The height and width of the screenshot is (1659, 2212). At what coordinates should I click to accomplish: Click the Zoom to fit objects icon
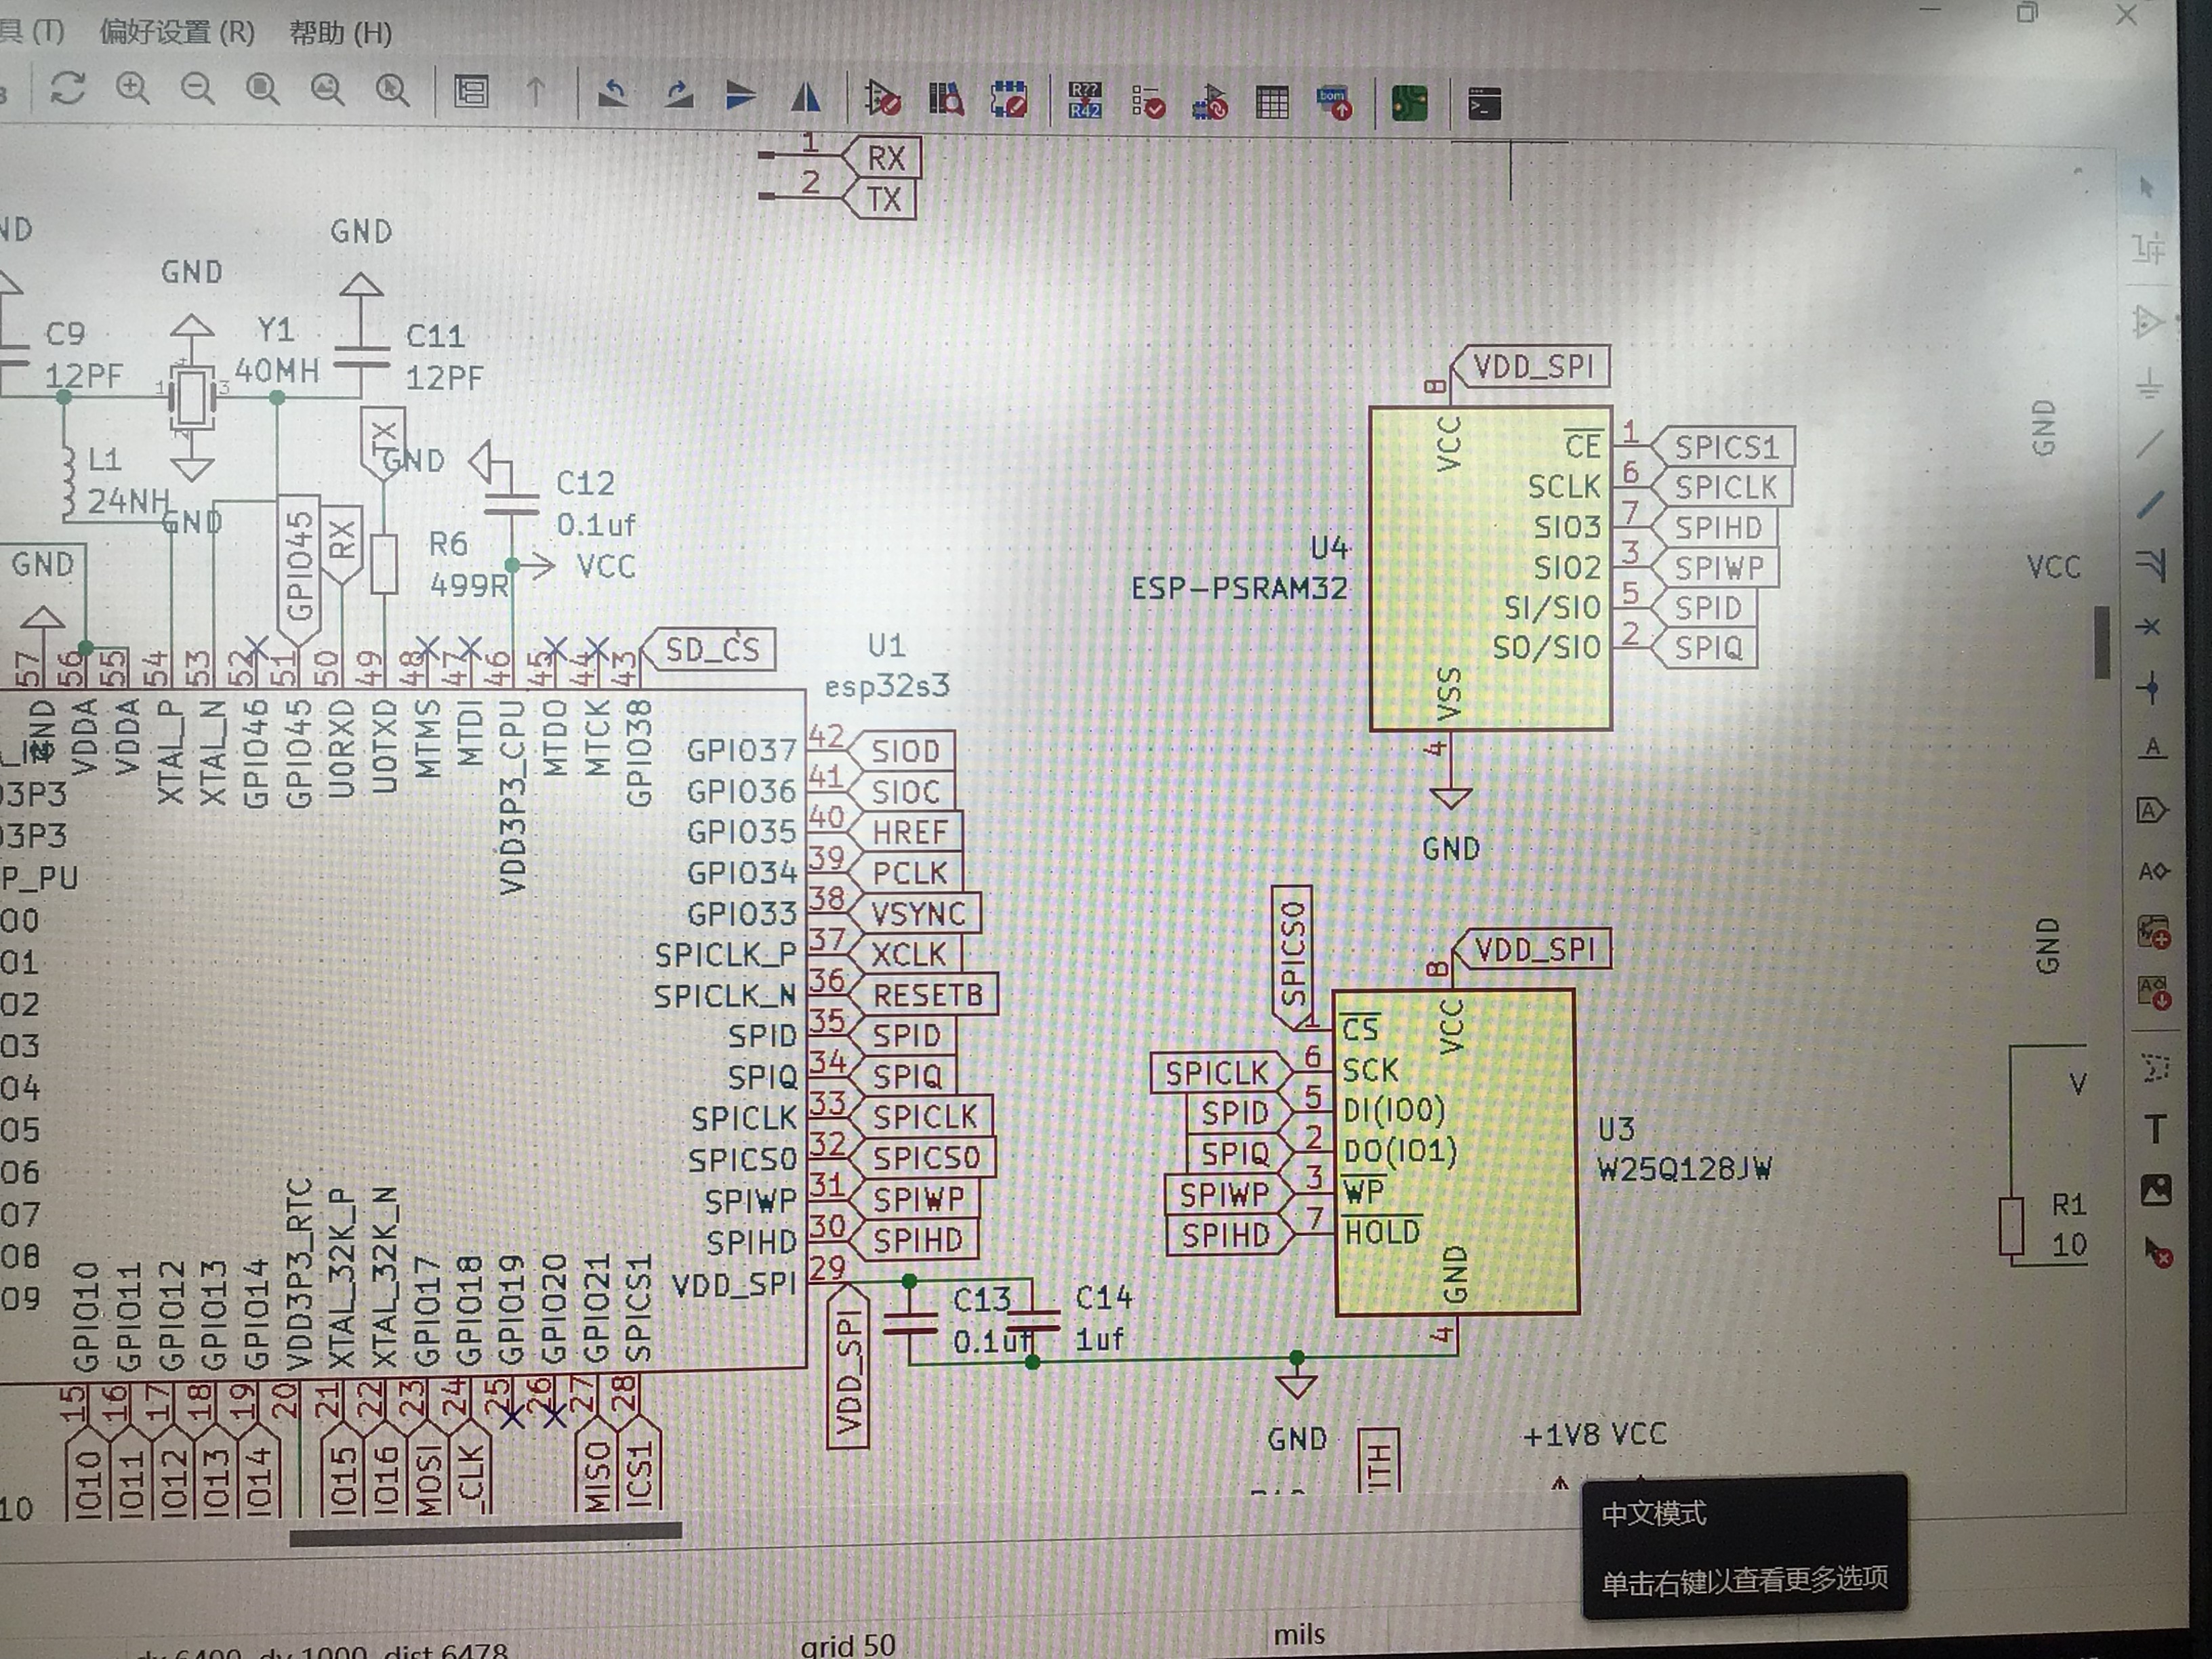pos(327,91)
